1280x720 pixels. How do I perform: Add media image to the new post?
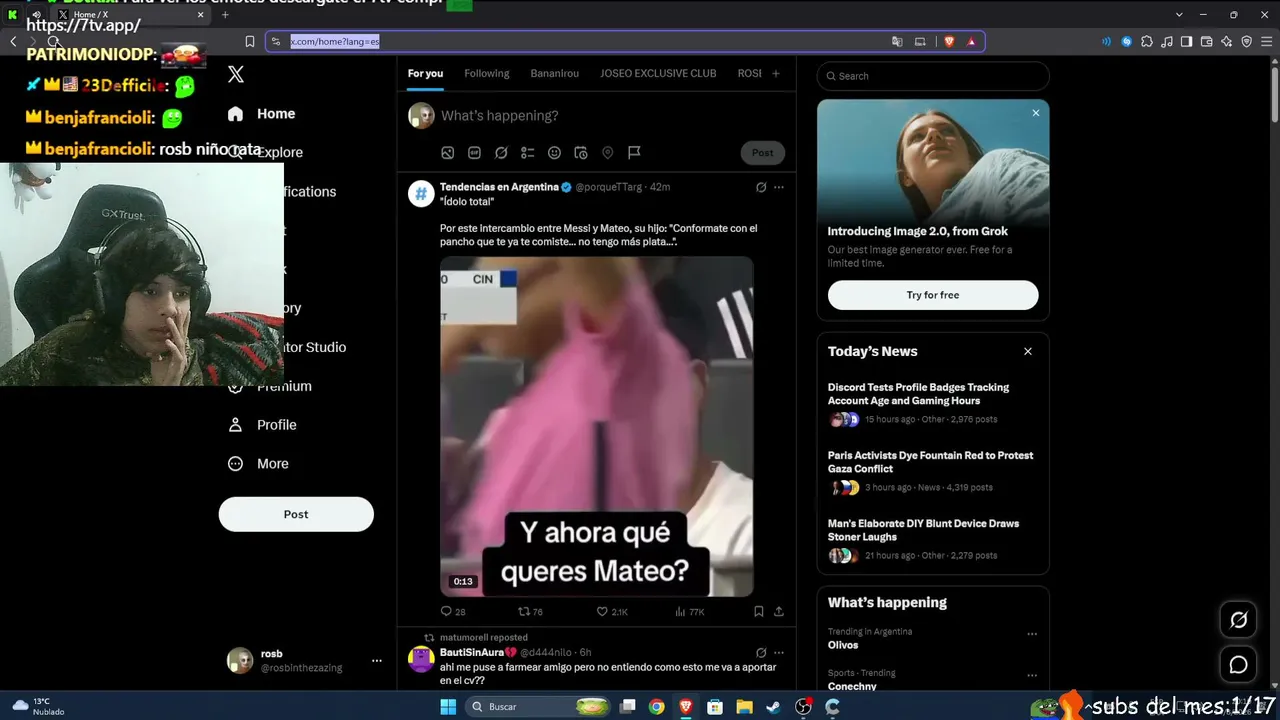pos(448,153)
